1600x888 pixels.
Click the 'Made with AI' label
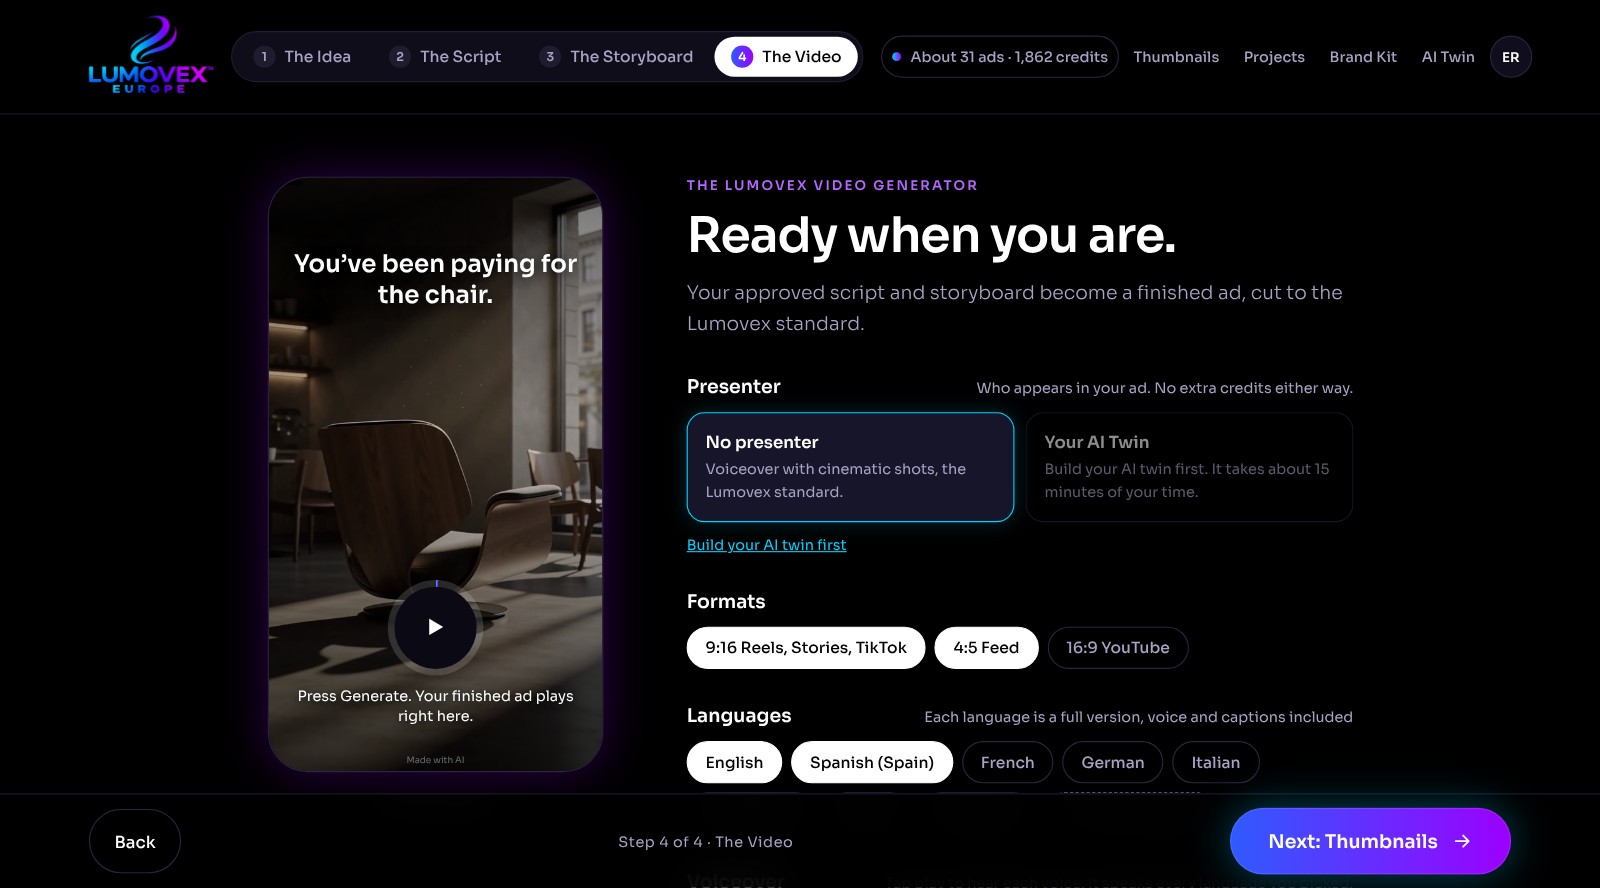coord(435,760)
